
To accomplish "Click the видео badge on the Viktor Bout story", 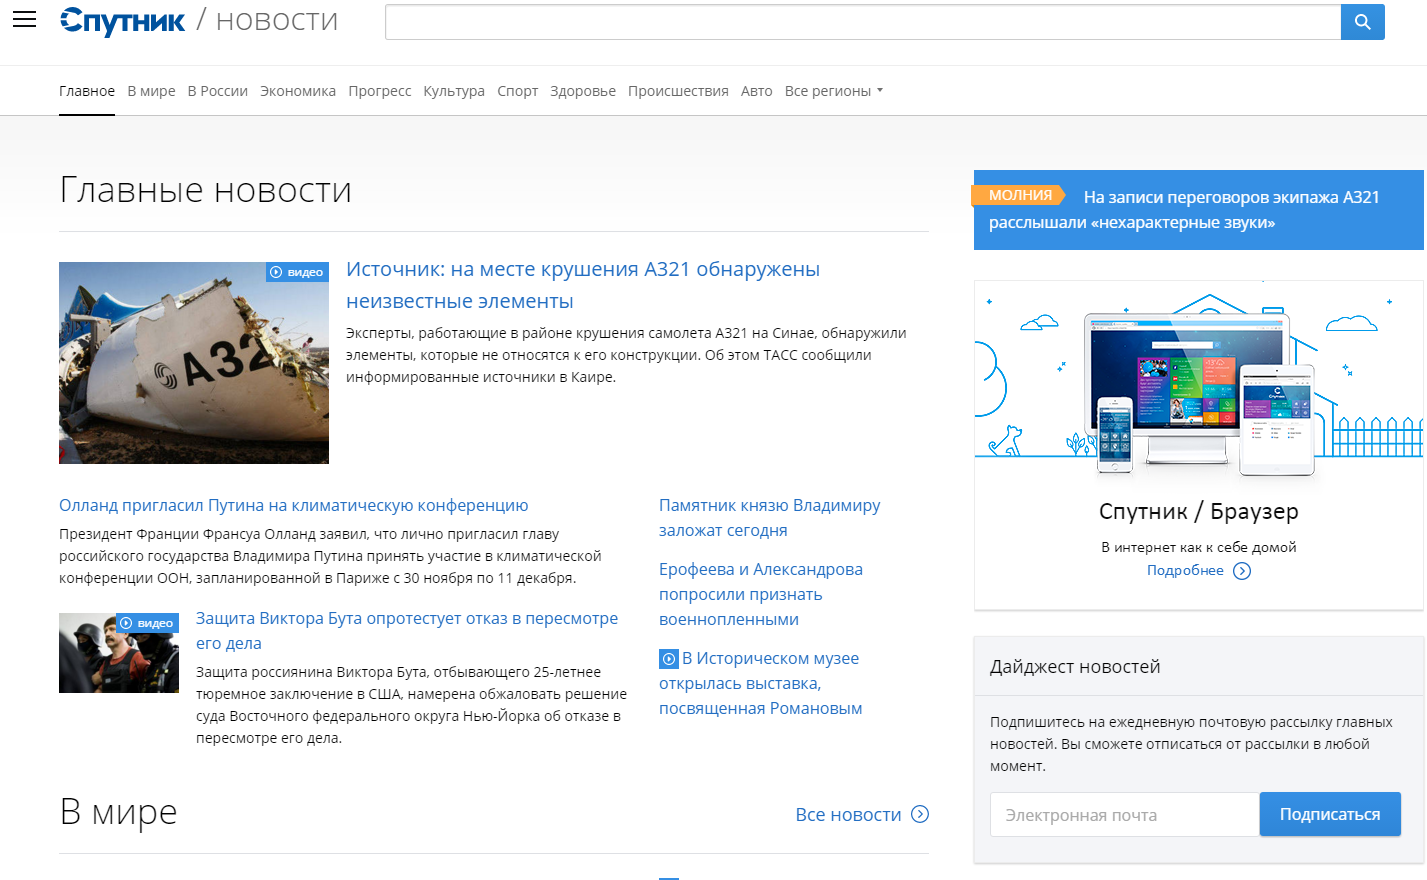I will click(148, 622).
